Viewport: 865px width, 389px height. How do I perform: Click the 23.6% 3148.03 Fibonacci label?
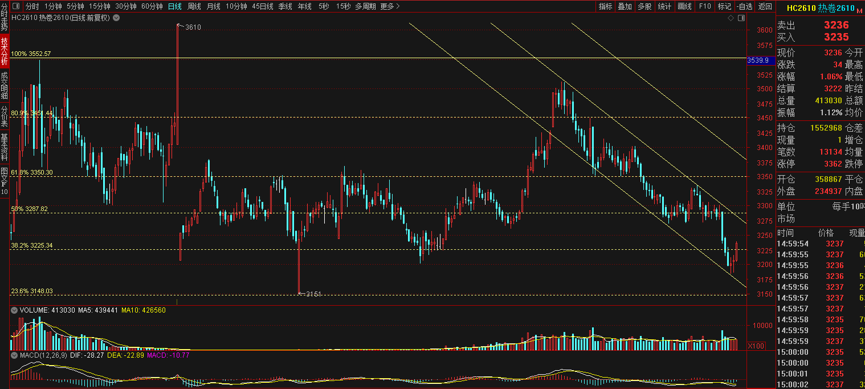point(32,291)
